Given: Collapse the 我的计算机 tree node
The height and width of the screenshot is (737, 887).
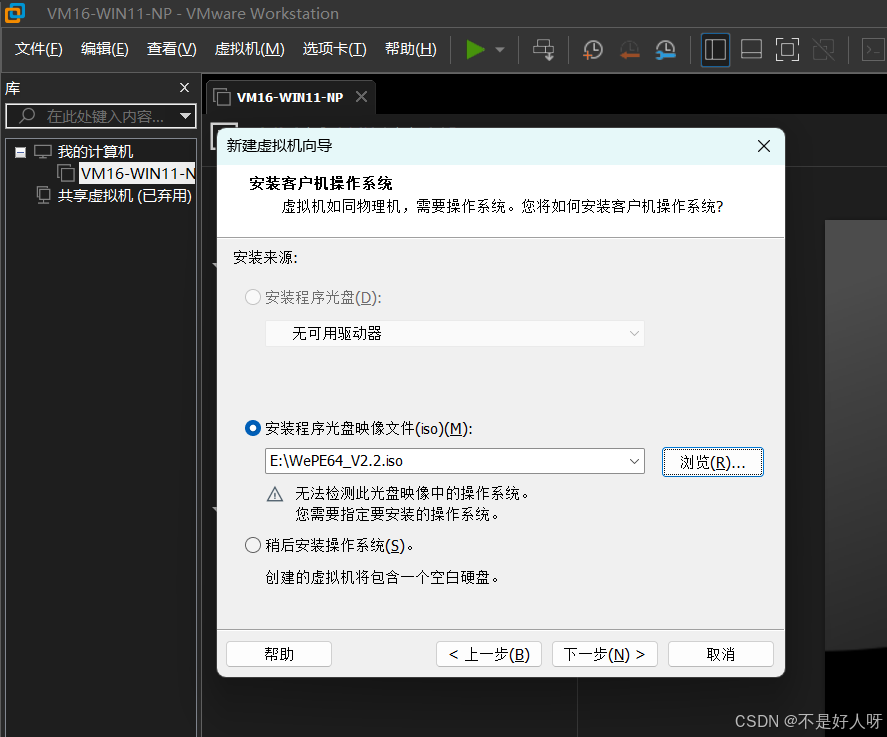Looking at the screenshot, I should [20, 152].
